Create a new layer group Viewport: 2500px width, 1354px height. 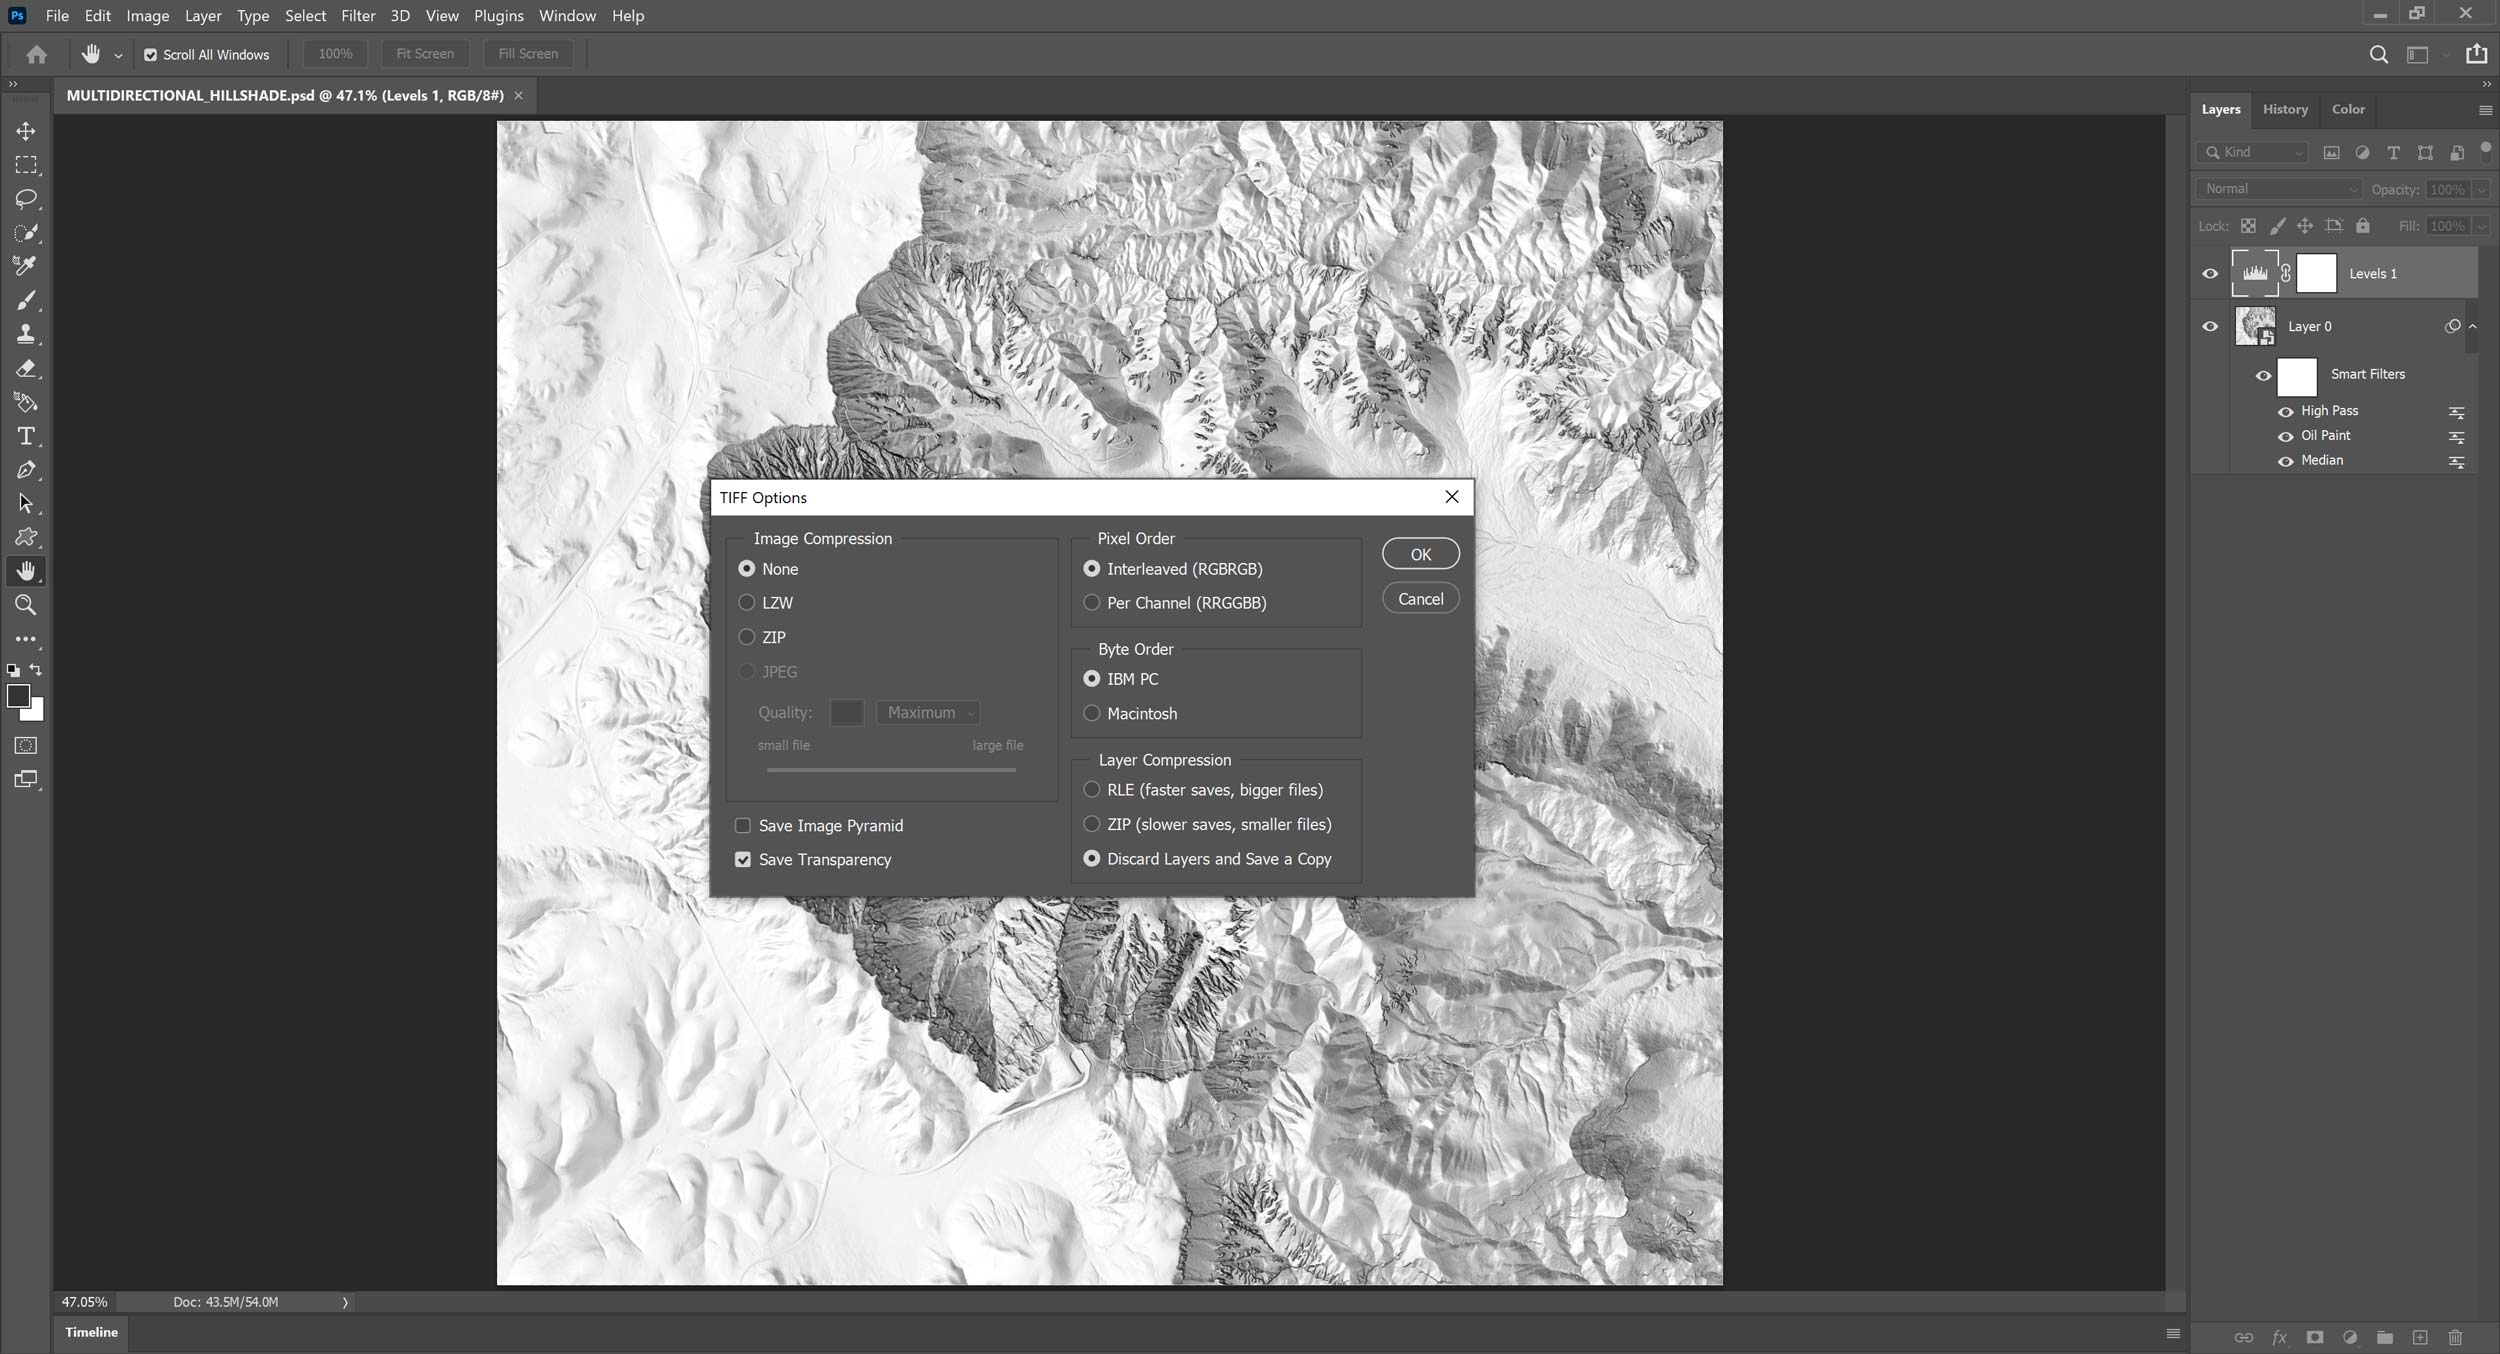(x=2384, y=1337)
